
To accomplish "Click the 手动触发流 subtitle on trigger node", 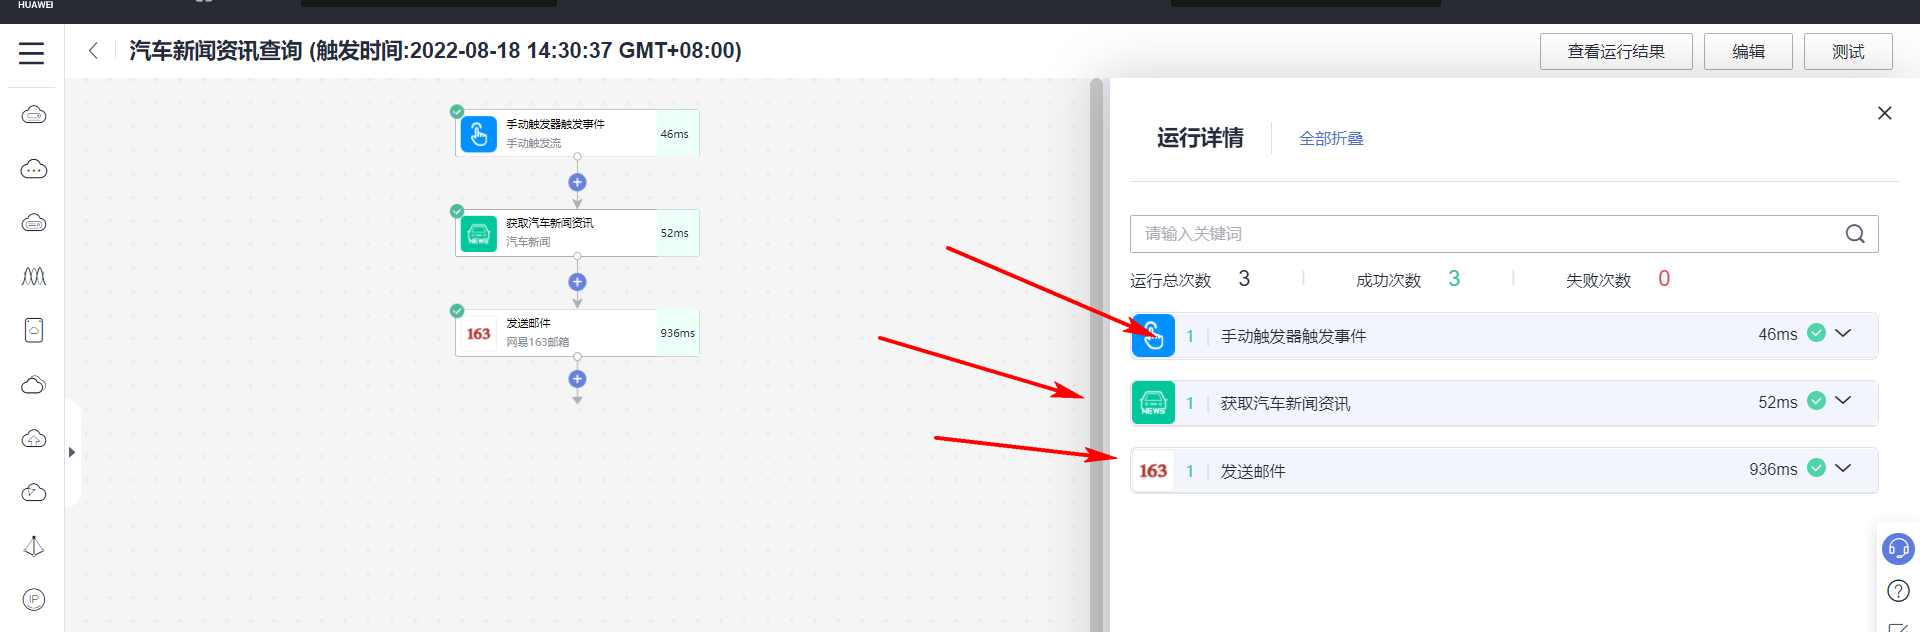I will coord(533,143).
